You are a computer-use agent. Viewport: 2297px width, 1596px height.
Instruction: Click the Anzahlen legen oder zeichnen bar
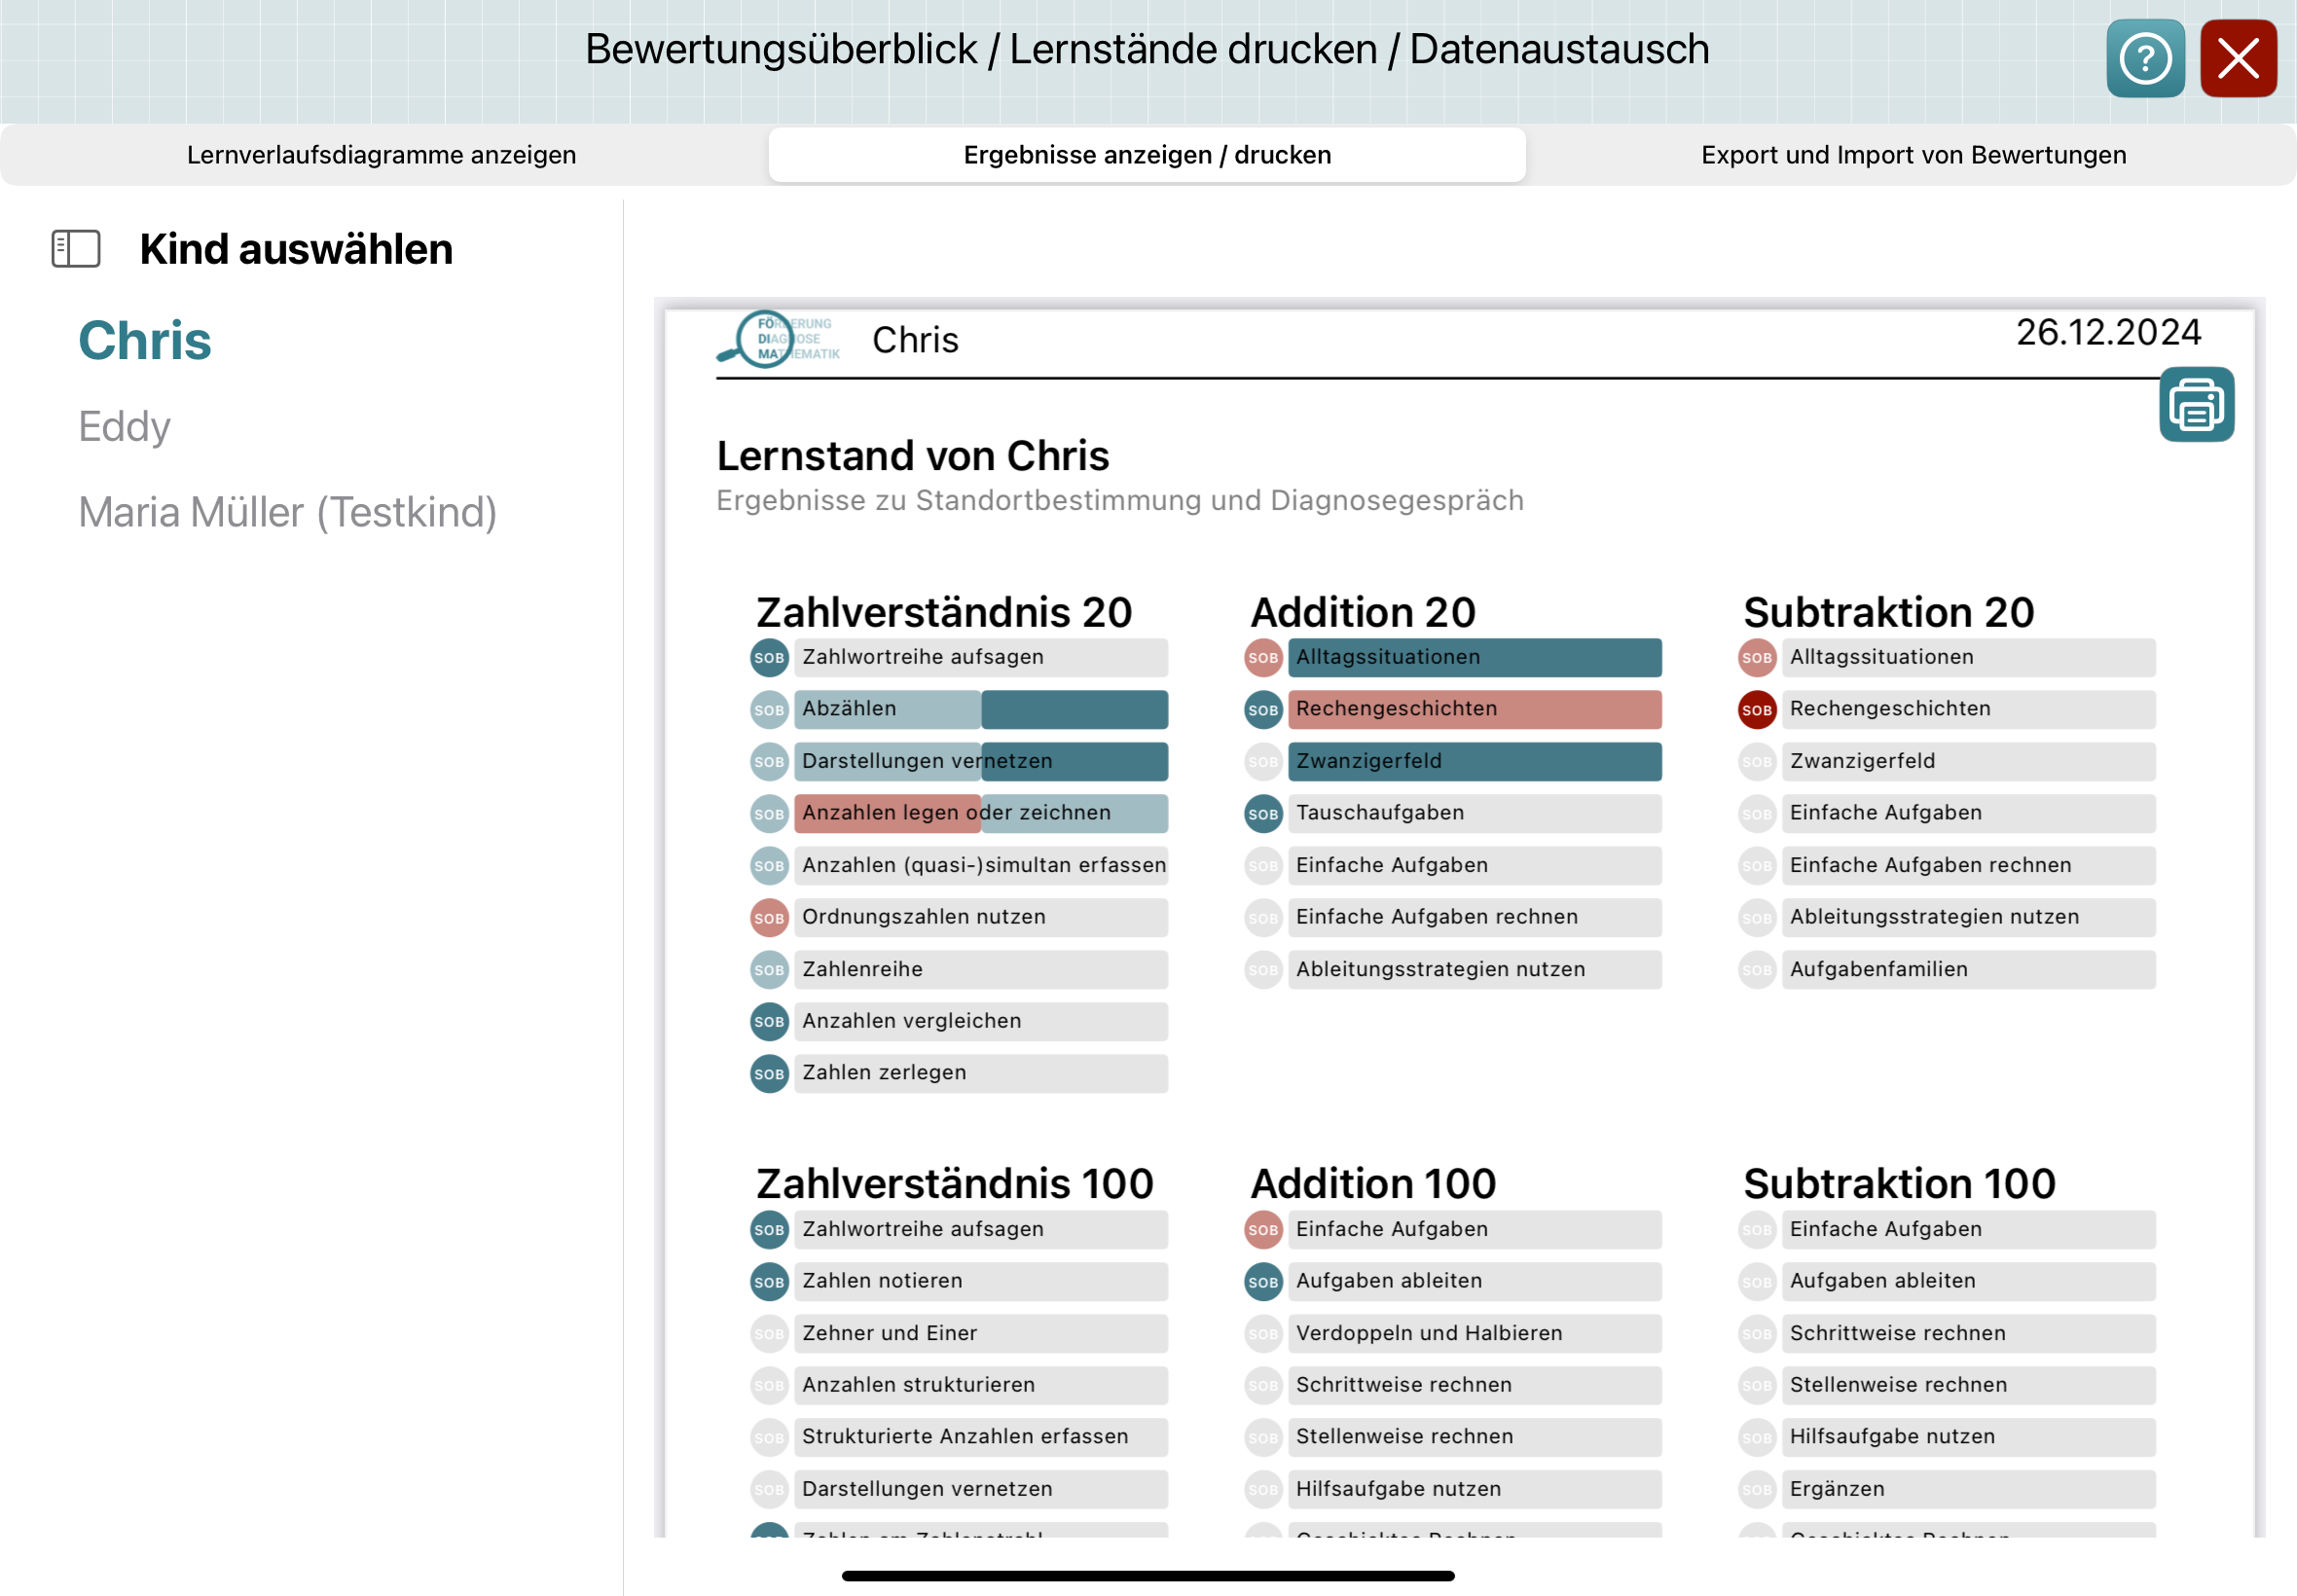pos(980,814)
